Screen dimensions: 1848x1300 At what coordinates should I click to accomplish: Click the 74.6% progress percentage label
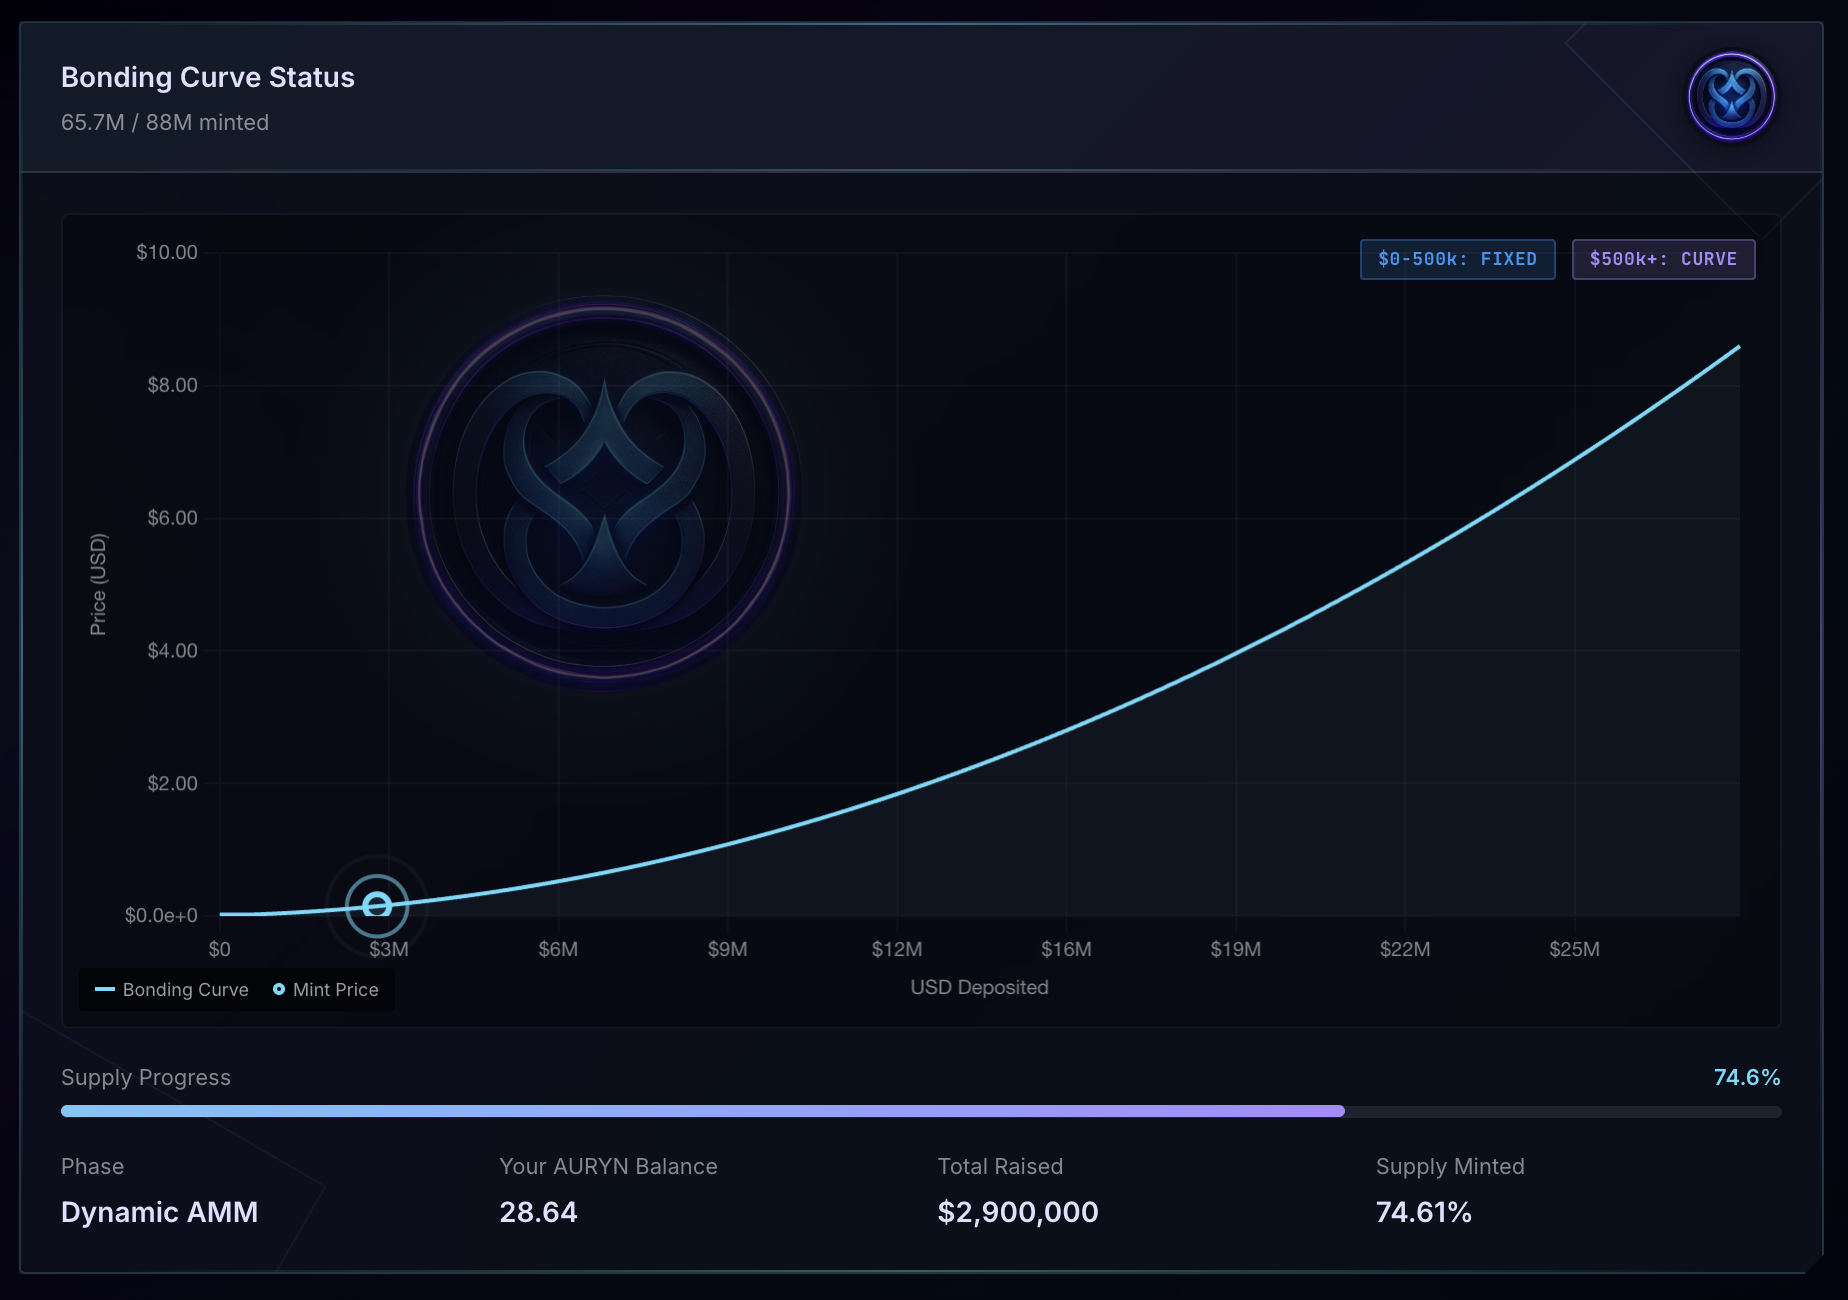pos(1746,1077)
